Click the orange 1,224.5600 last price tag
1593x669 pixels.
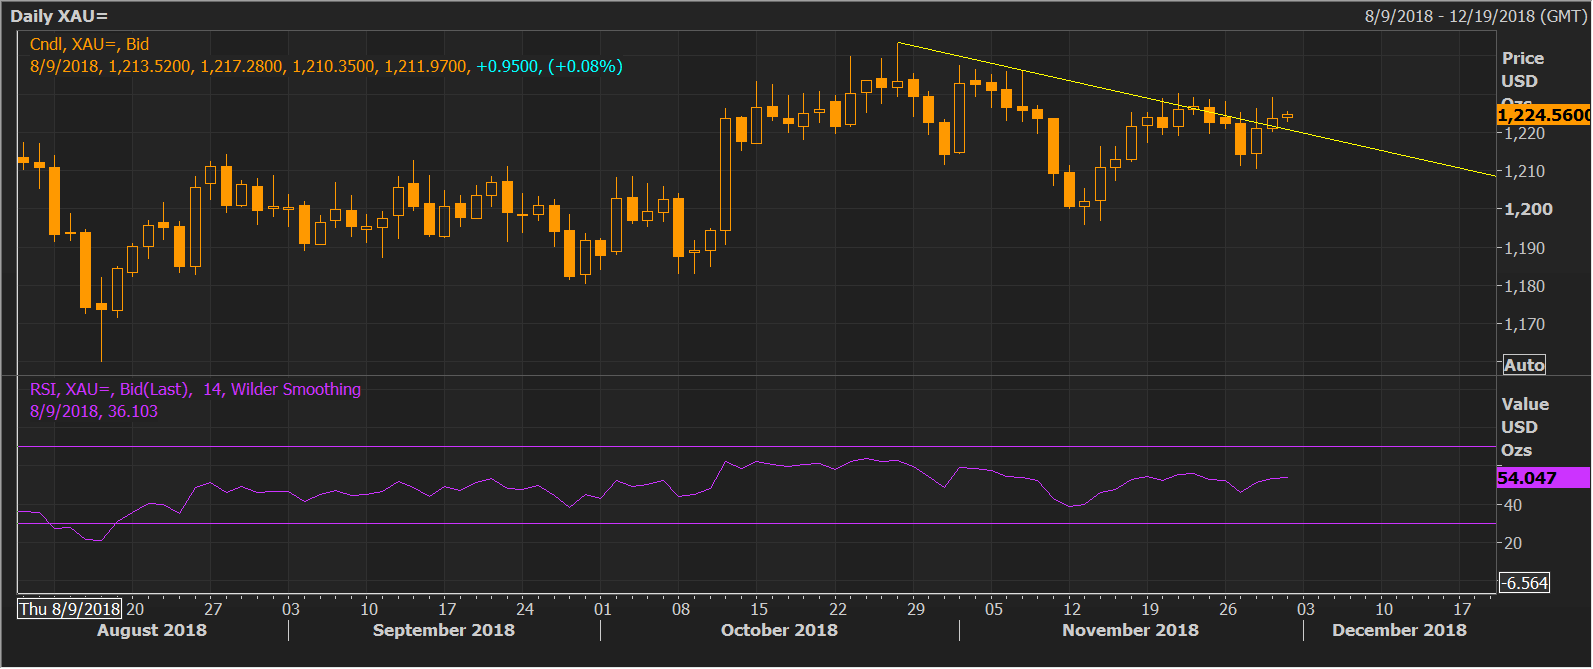tap(1543, 115)
